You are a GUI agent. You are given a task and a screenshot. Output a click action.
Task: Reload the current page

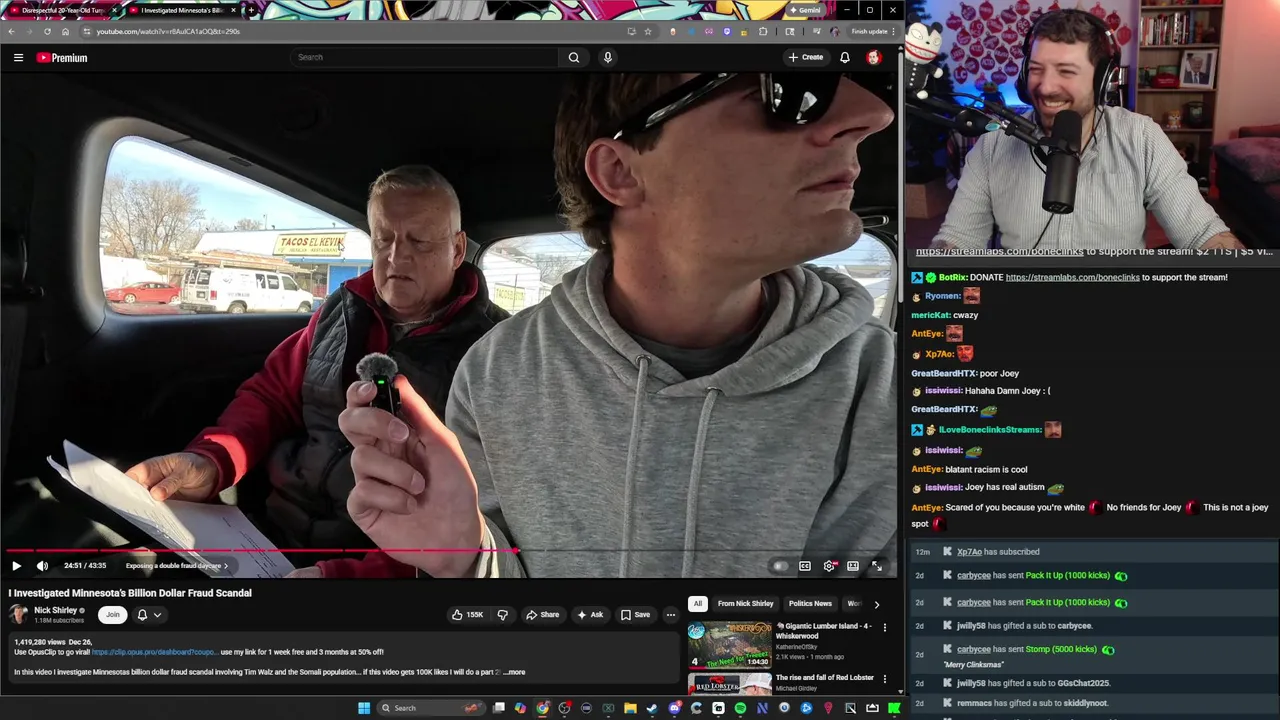[47, 31]
